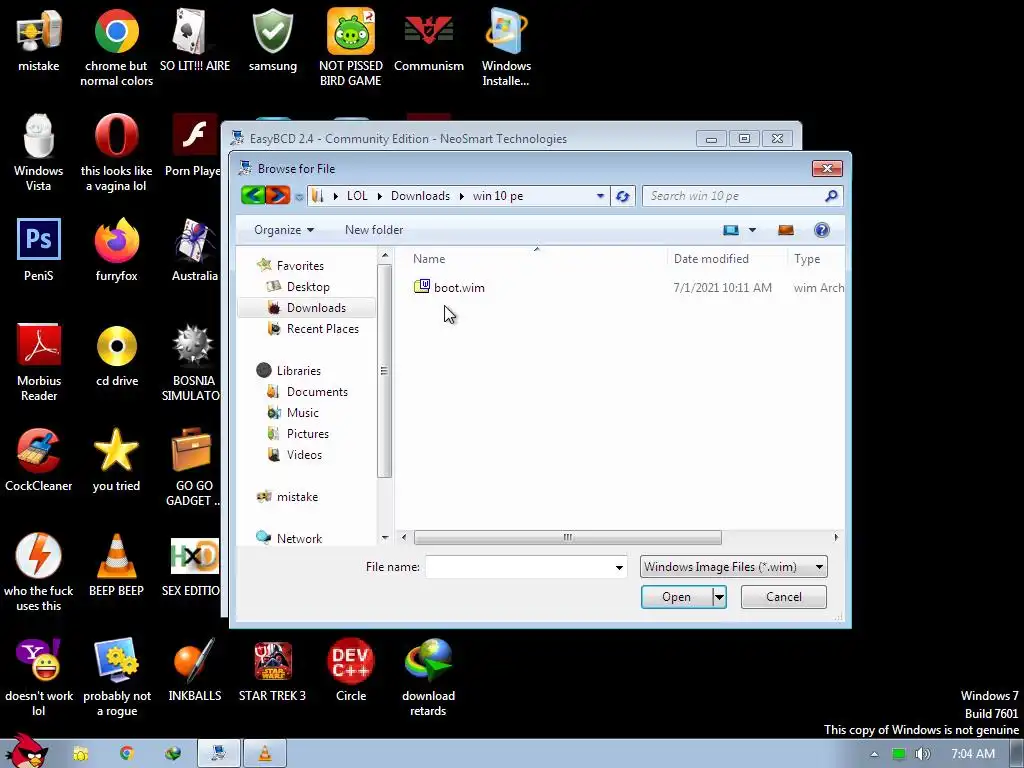Screen dimensions: 1024x768
Task: Select the Morbius Reader desktop icon
Action: coord(39,362)
